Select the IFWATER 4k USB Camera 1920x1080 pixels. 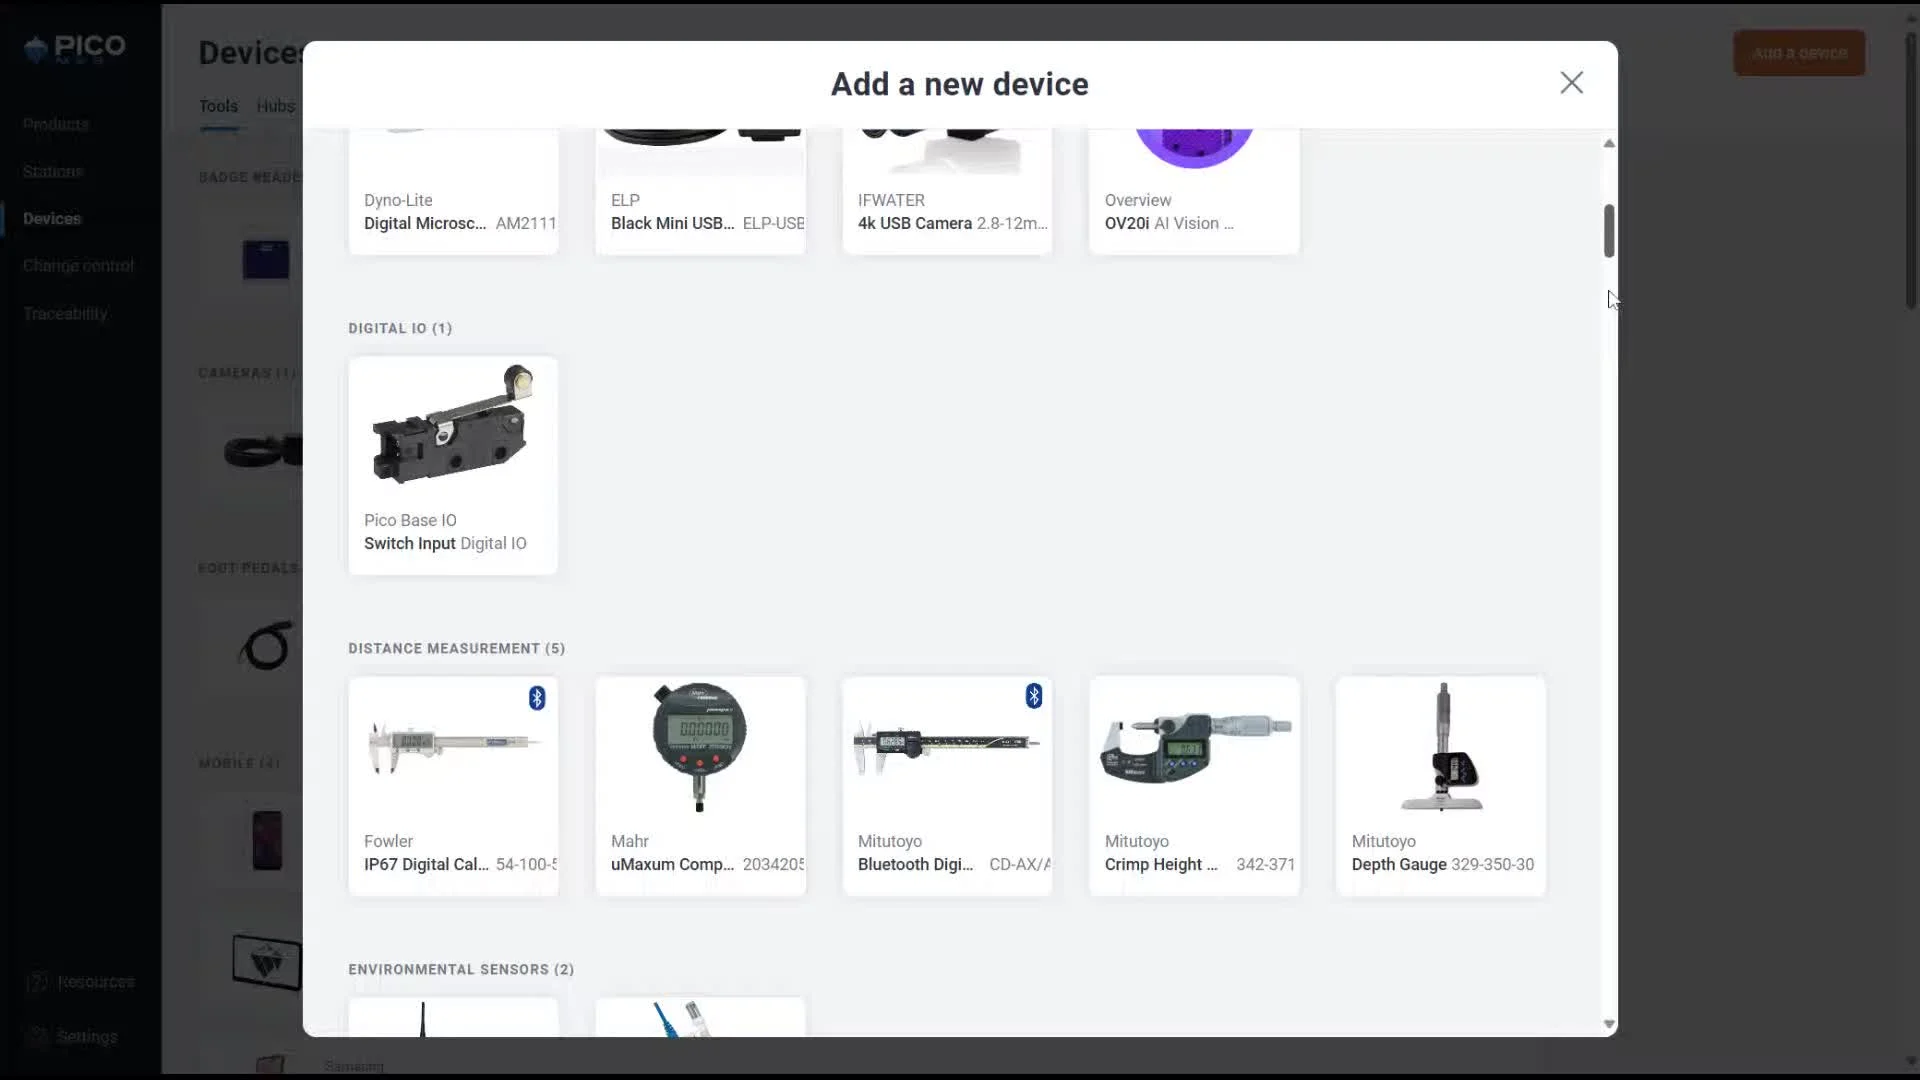[947, 191]
